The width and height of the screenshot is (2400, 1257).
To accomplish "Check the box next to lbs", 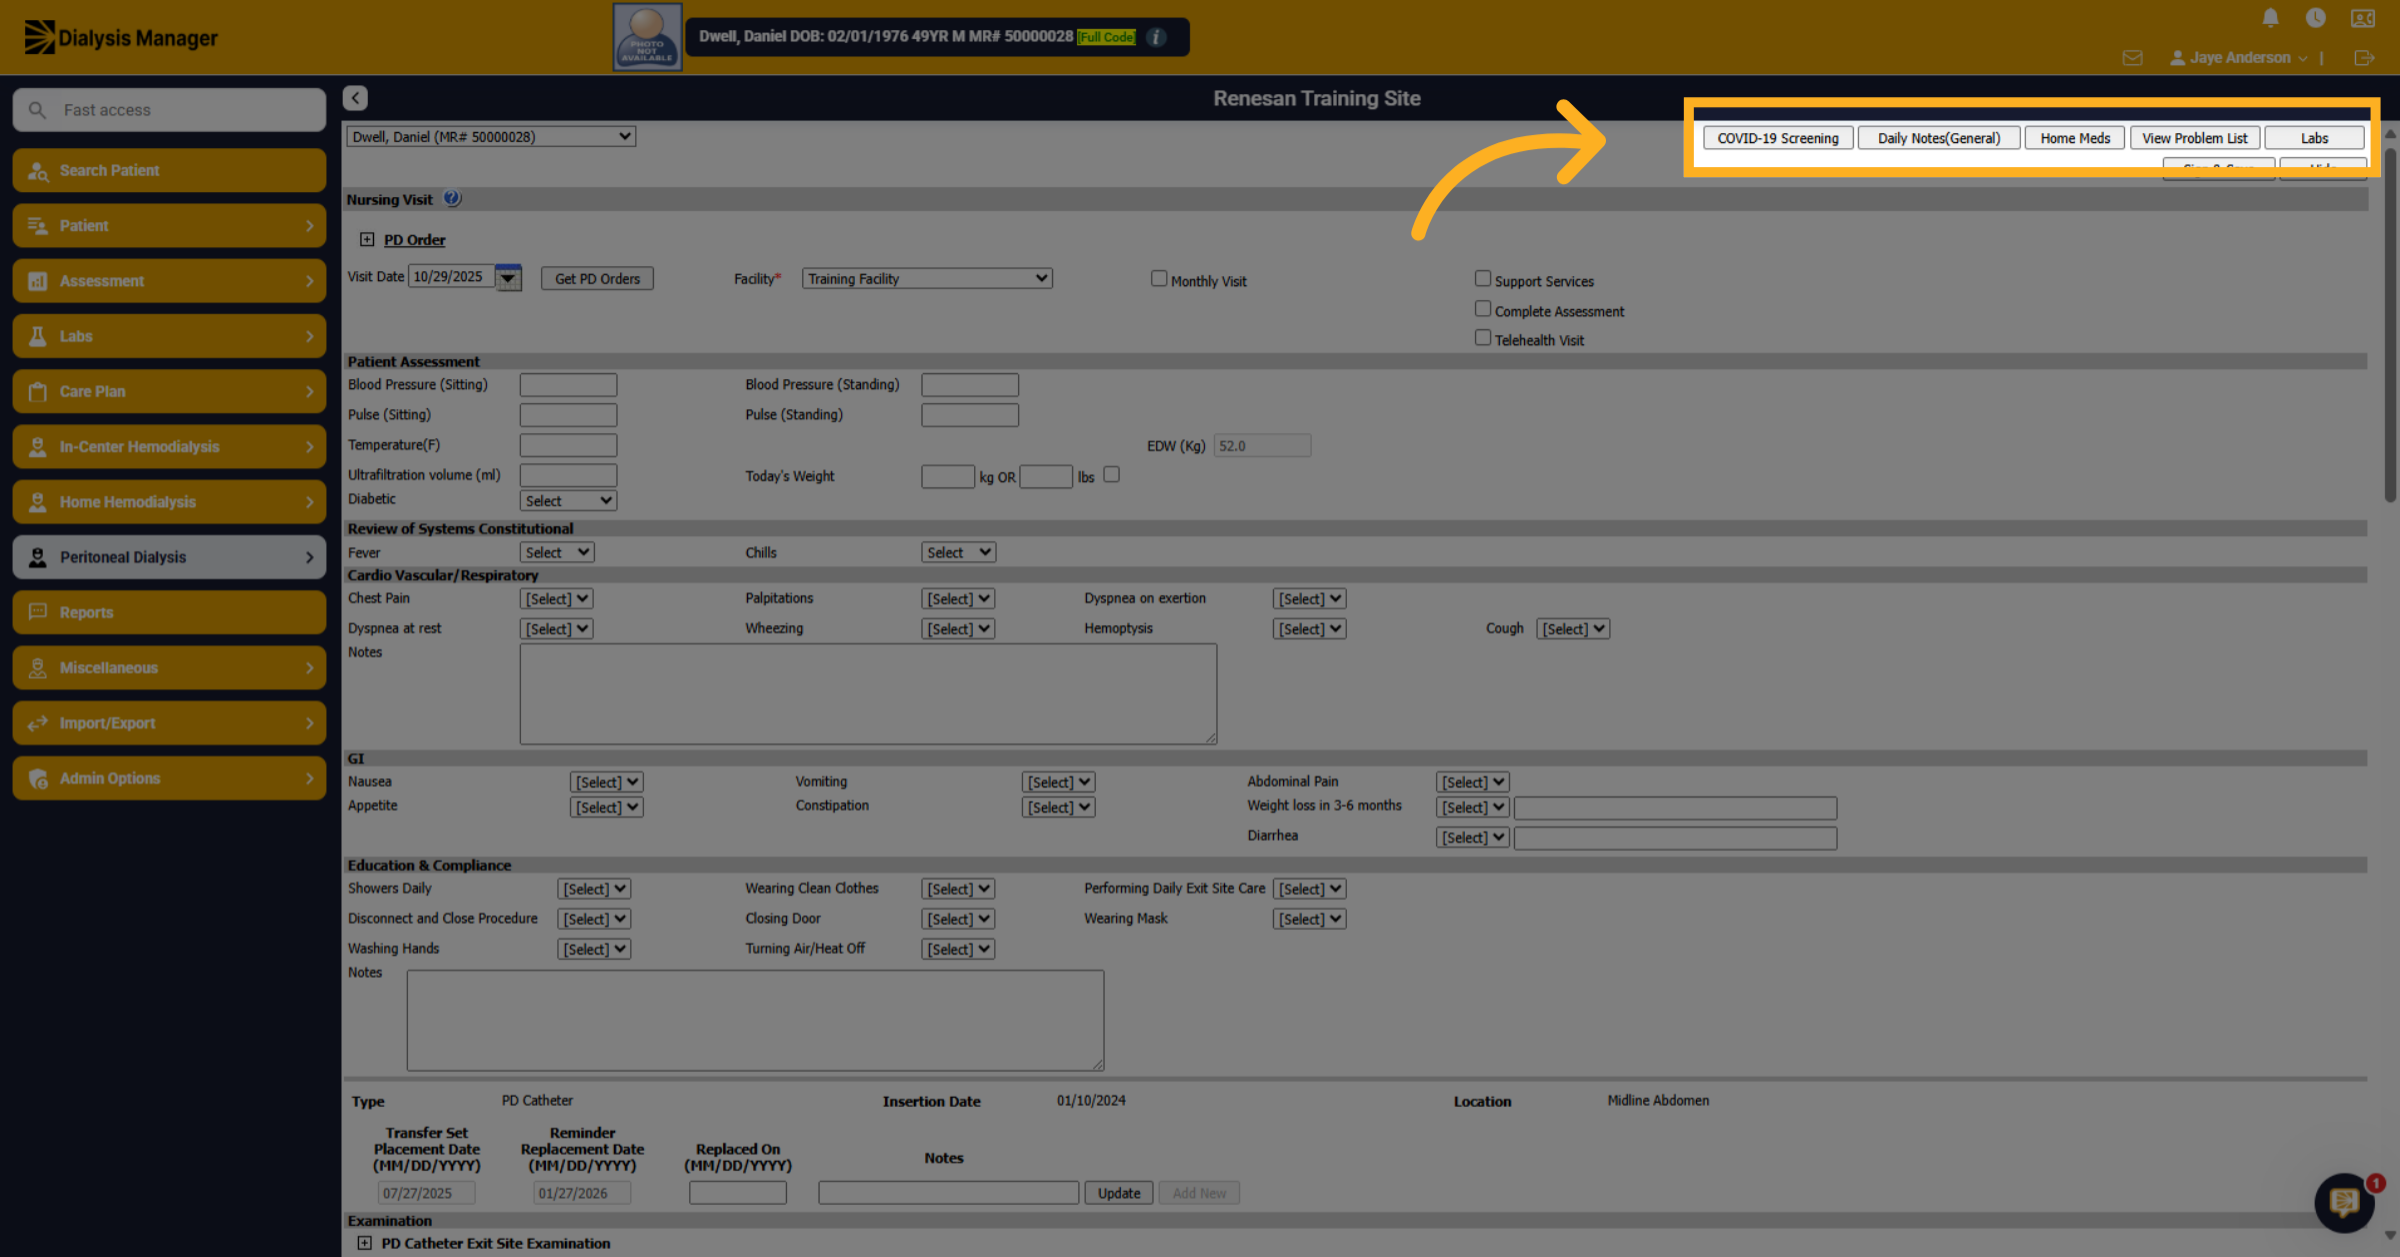I will [1111, 475].
